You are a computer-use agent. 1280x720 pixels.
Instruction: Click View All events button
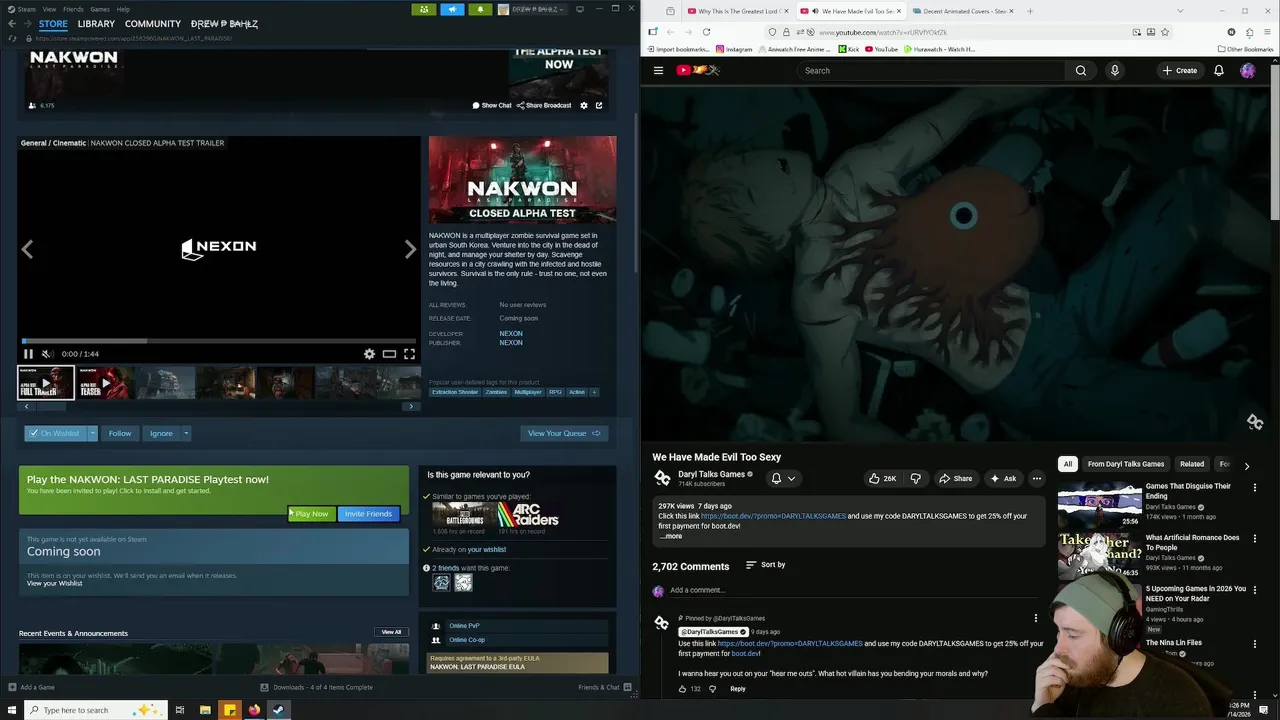coord(391,632)
